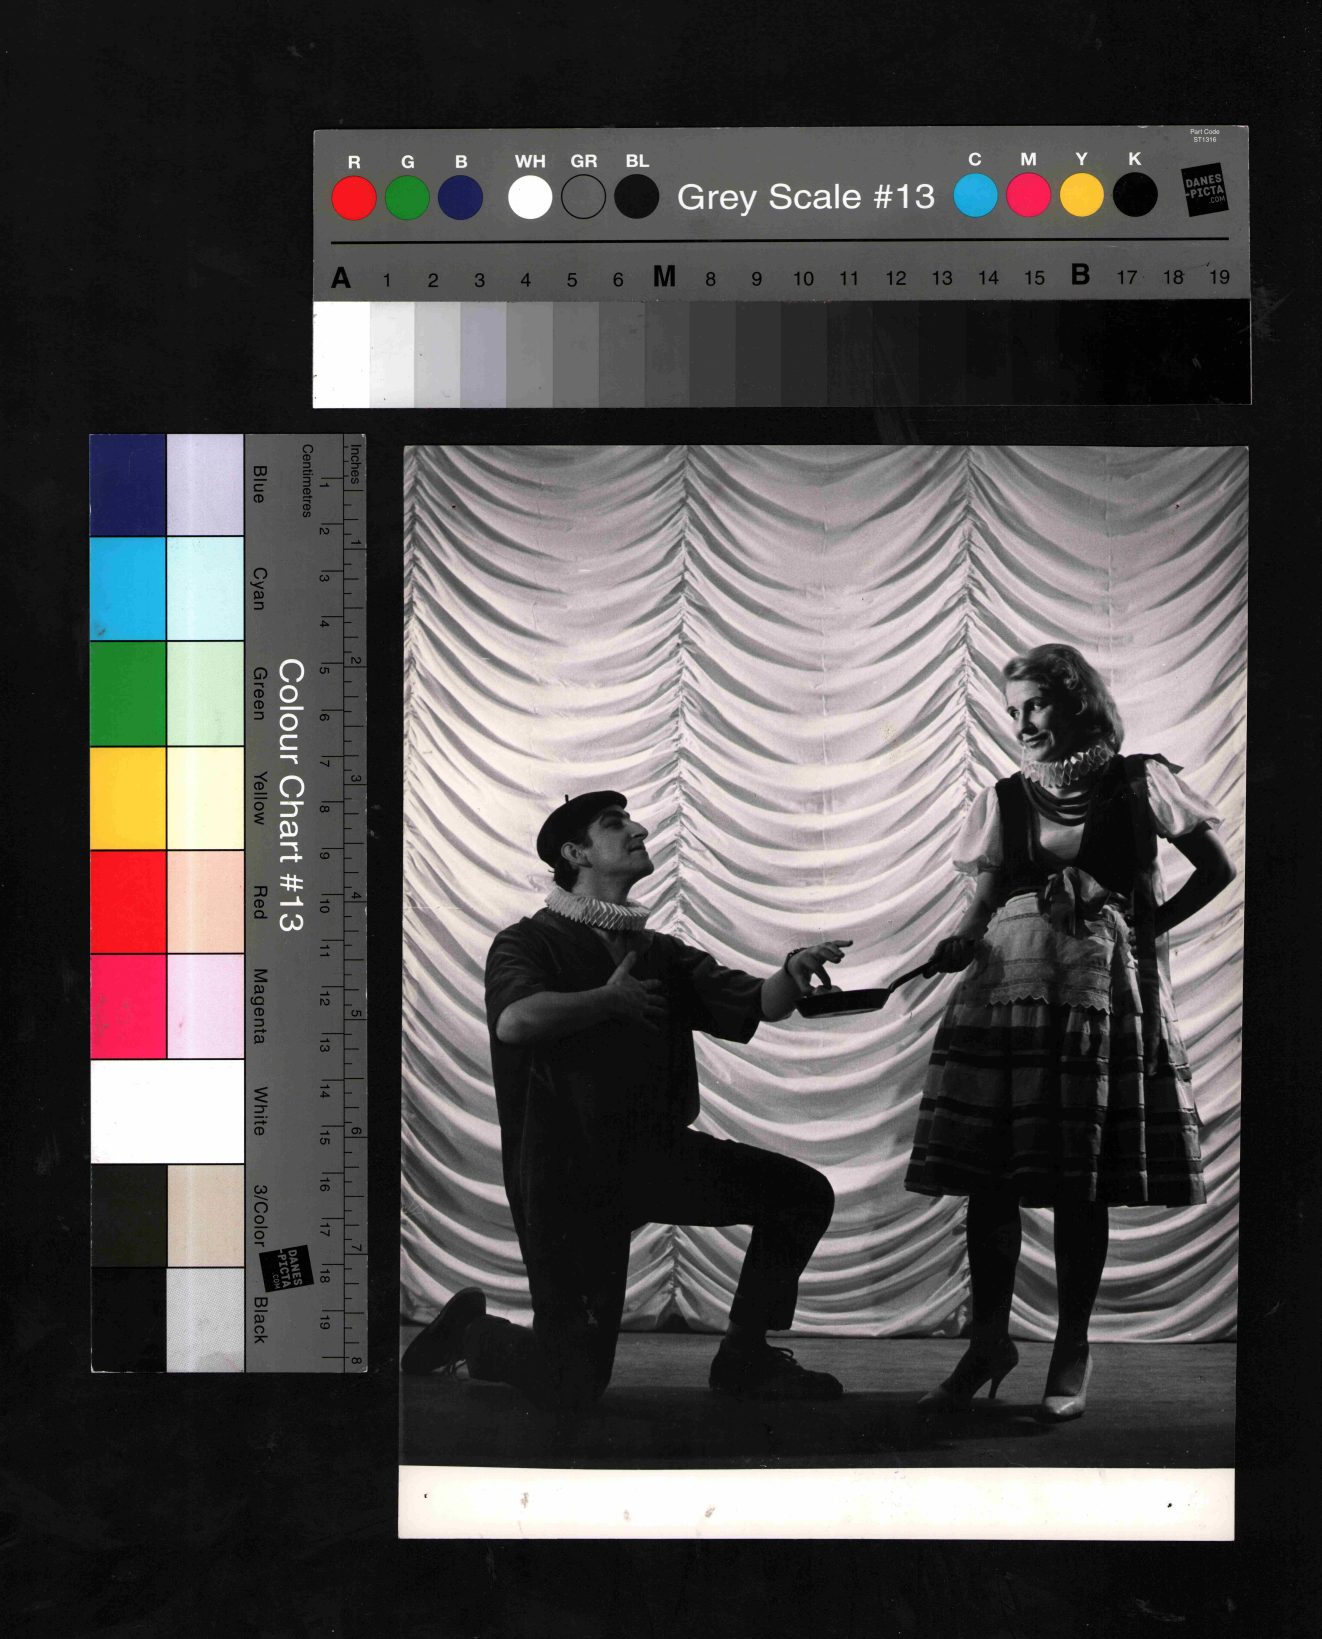
Task: Select the saturated yellow swatch on colour chart
Action: coord(128,798)
